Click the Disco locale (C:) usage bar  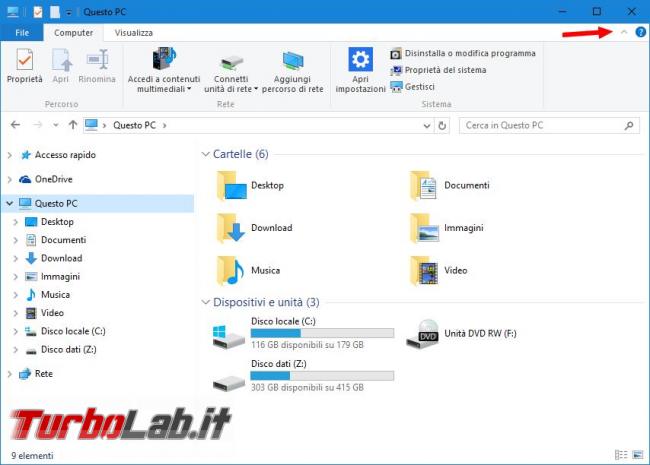322,333
